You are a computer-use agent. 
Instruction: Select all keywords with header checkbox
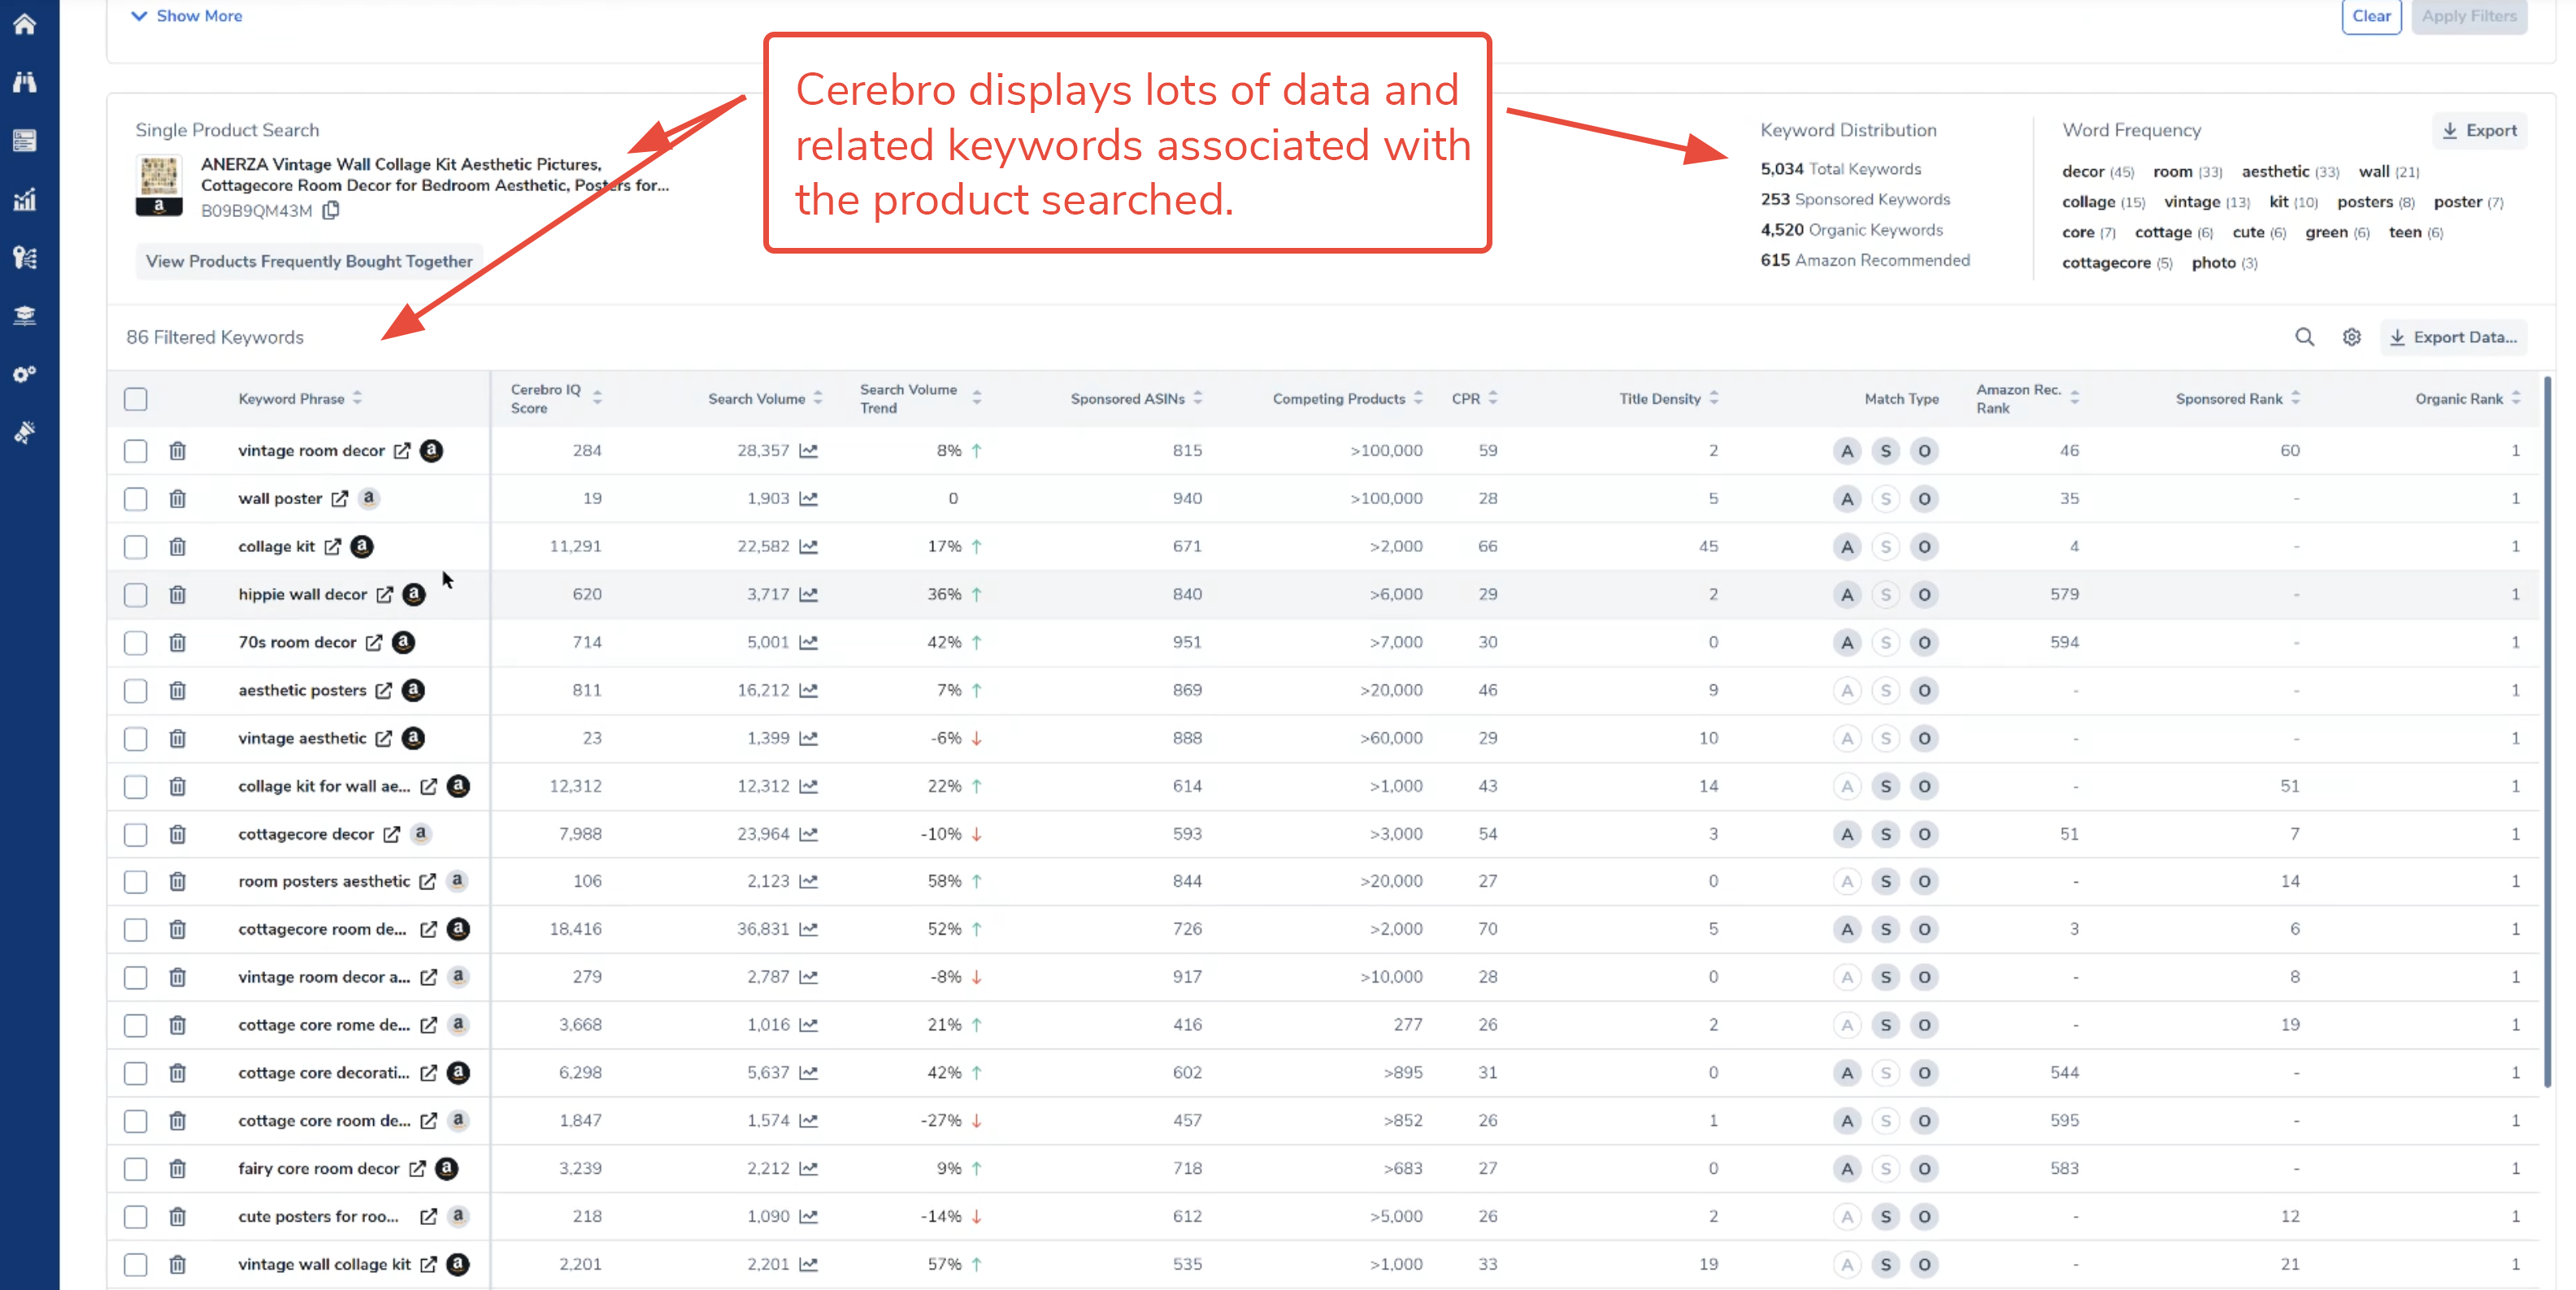(135, 398)
